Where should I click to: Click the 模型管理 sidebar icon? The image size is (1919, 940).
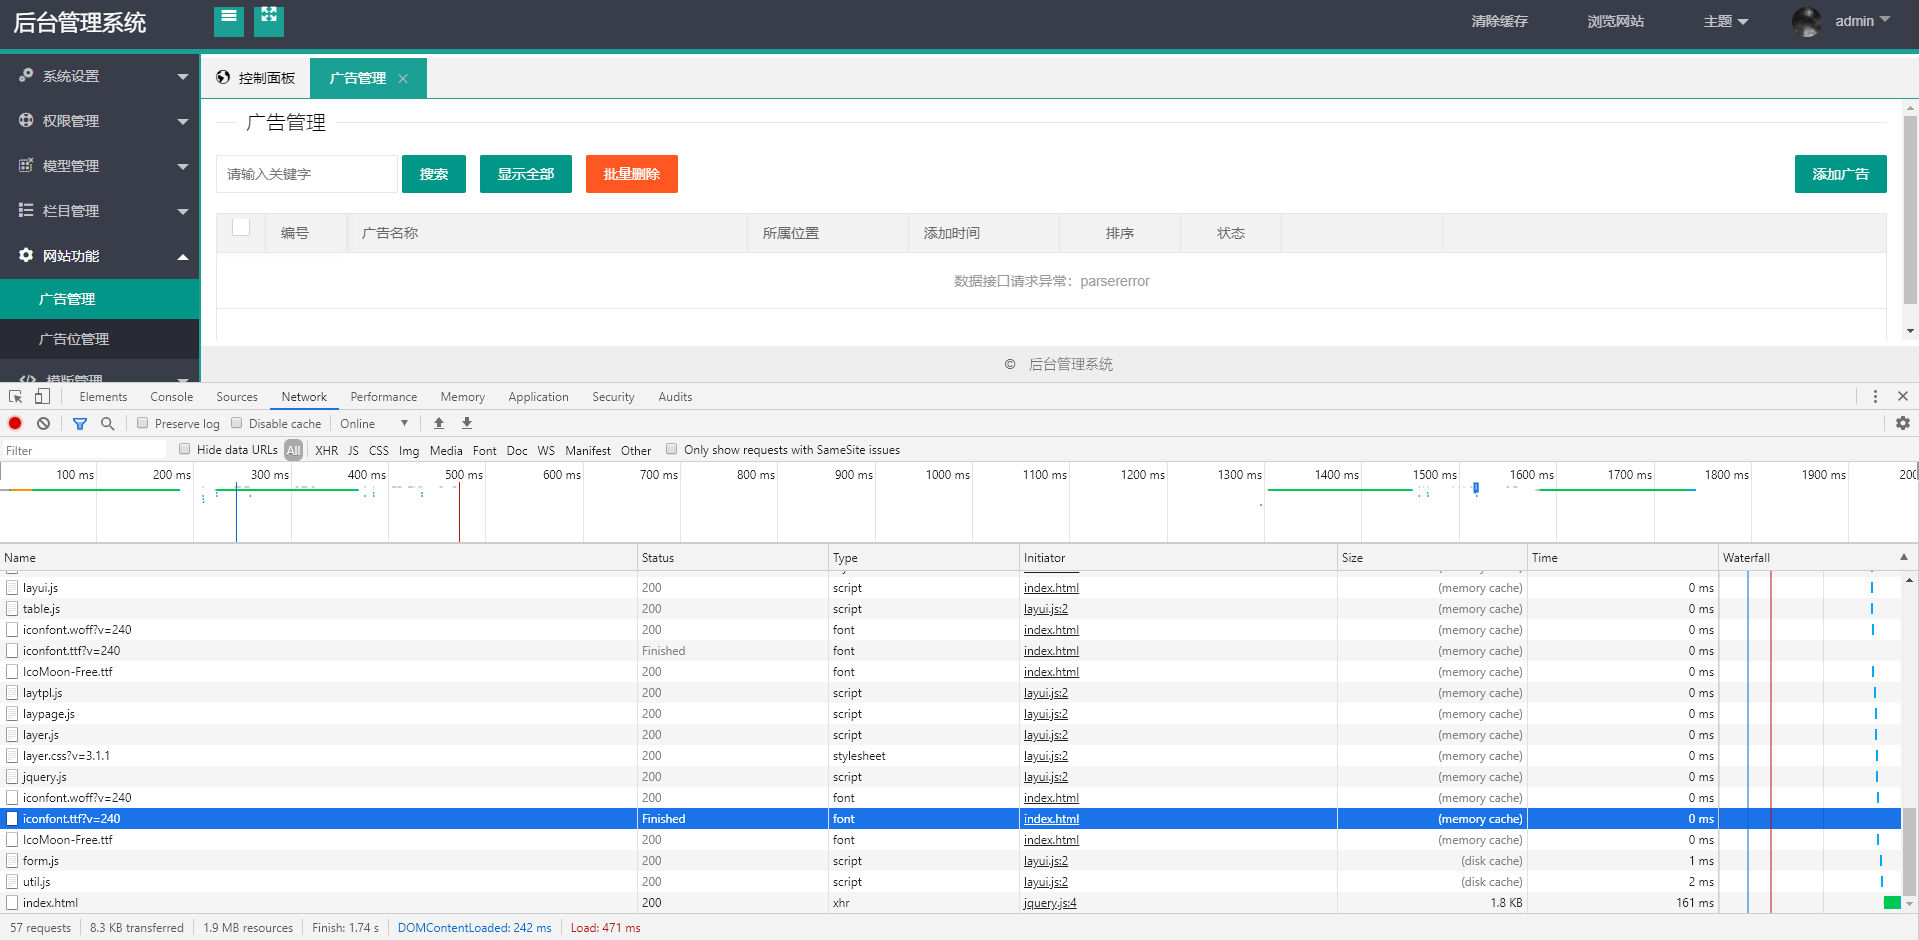click(x=26, y=165)
